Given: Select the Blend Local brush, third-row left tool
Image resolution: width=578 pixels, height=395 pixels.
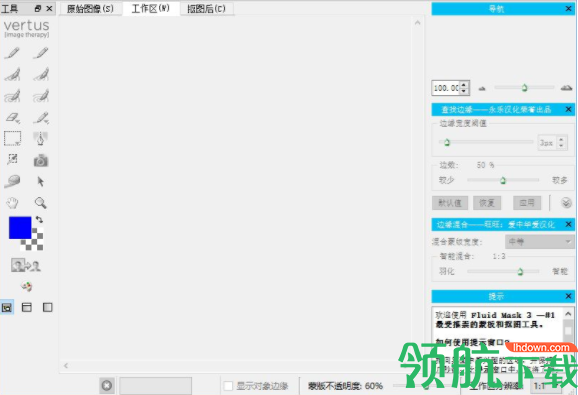Looking at the screenshot, I should 12,96.
